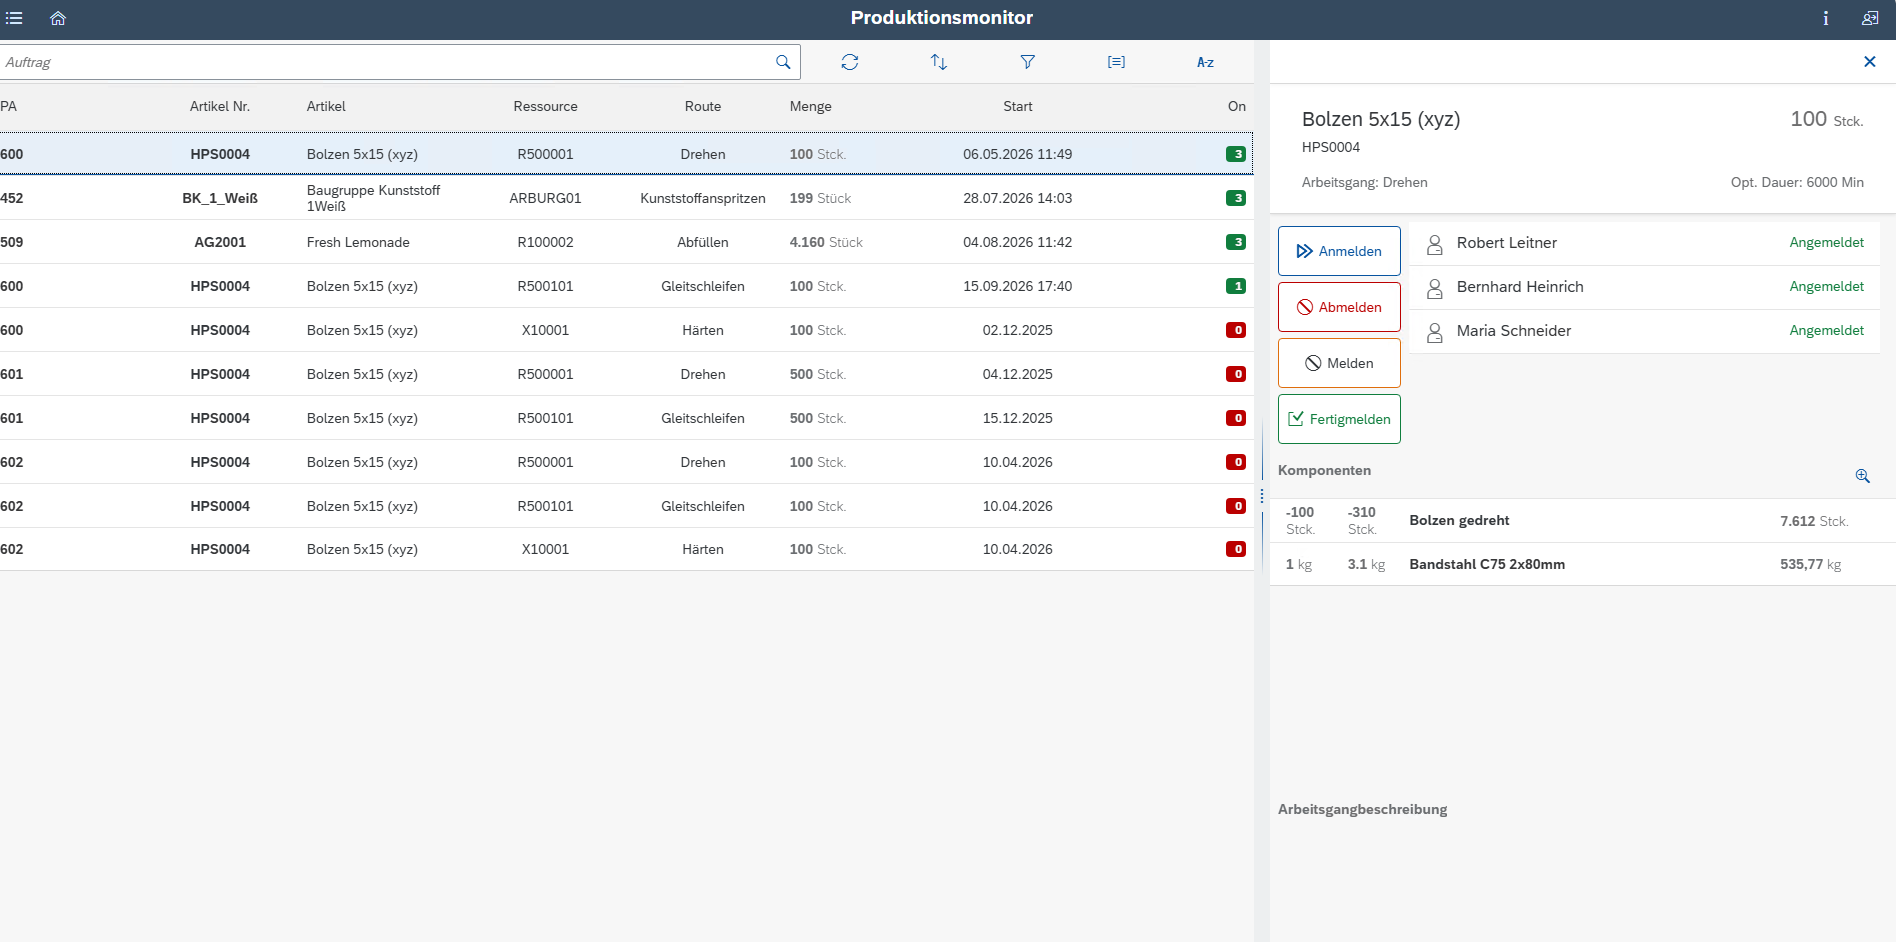Viewport: 1896px width, 942px height.
Task: Click person icon next to Maria Schneider
Action: (1435, 332)
